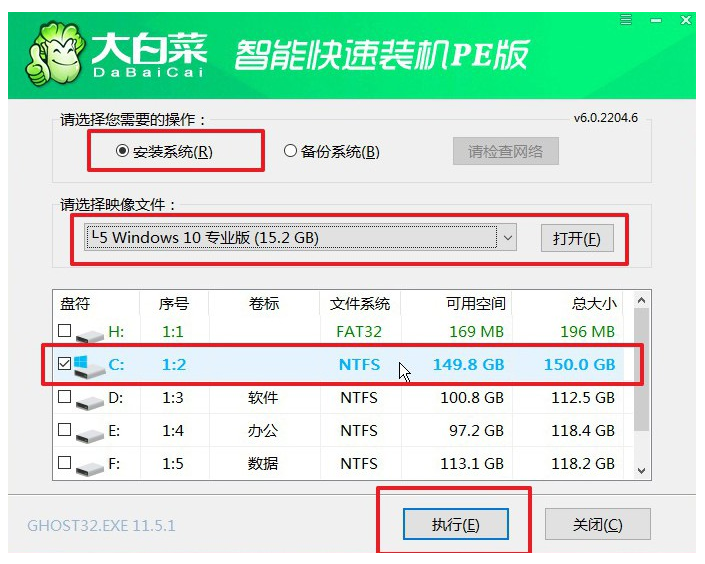Click the 118.4 GB total size cell
The width and height of the screenshot is (705, 564).
[x=583, y=430]
